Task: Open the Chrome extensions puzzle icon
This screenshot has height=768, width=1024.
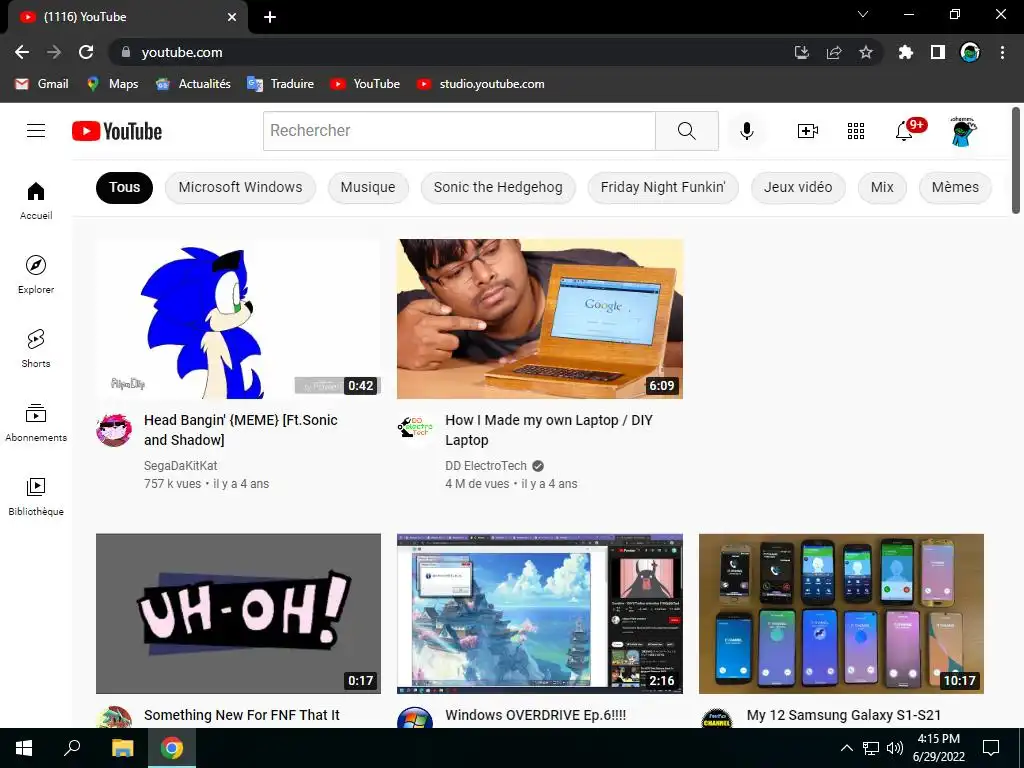Action: tap(905, 52)
